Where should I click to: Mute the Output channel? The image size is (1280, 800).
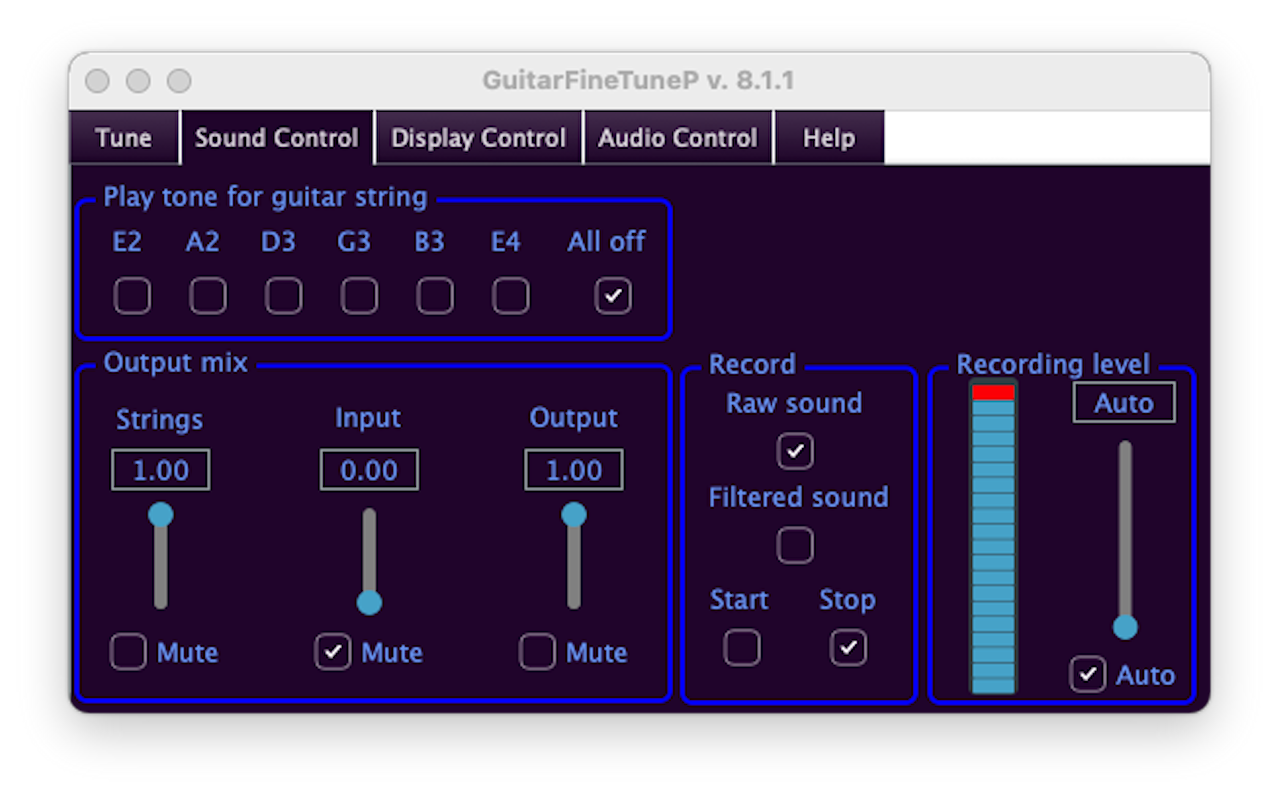point(537,652)
